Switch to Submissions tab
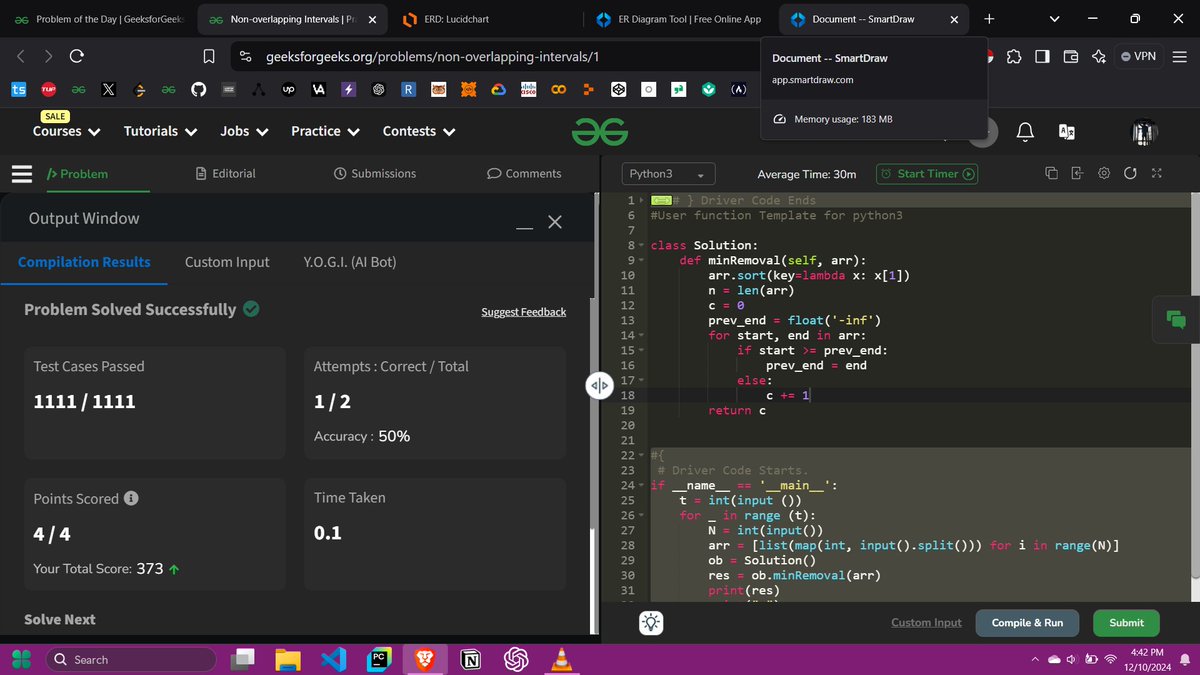 click(x=375, y=173)
